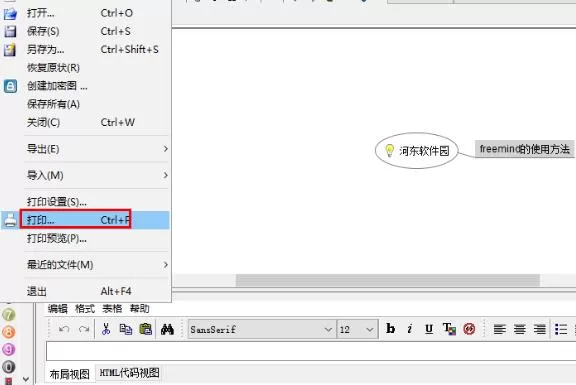The image size is (576, 385).
Task: Align text left icon
Action: 500,329
